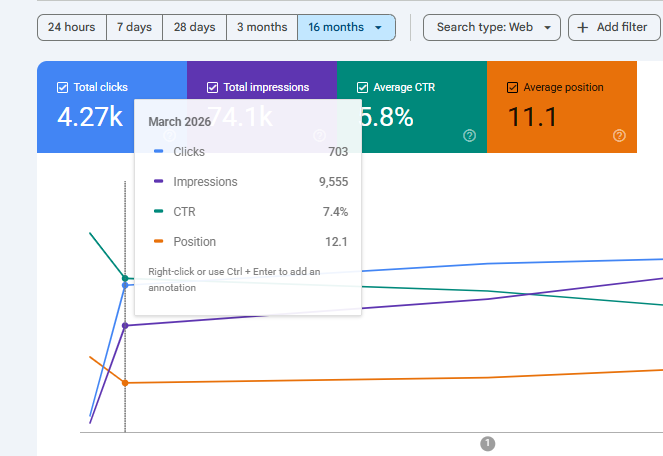
Task: Click the purple Impressions data point
Action: [x=125, y=326]
